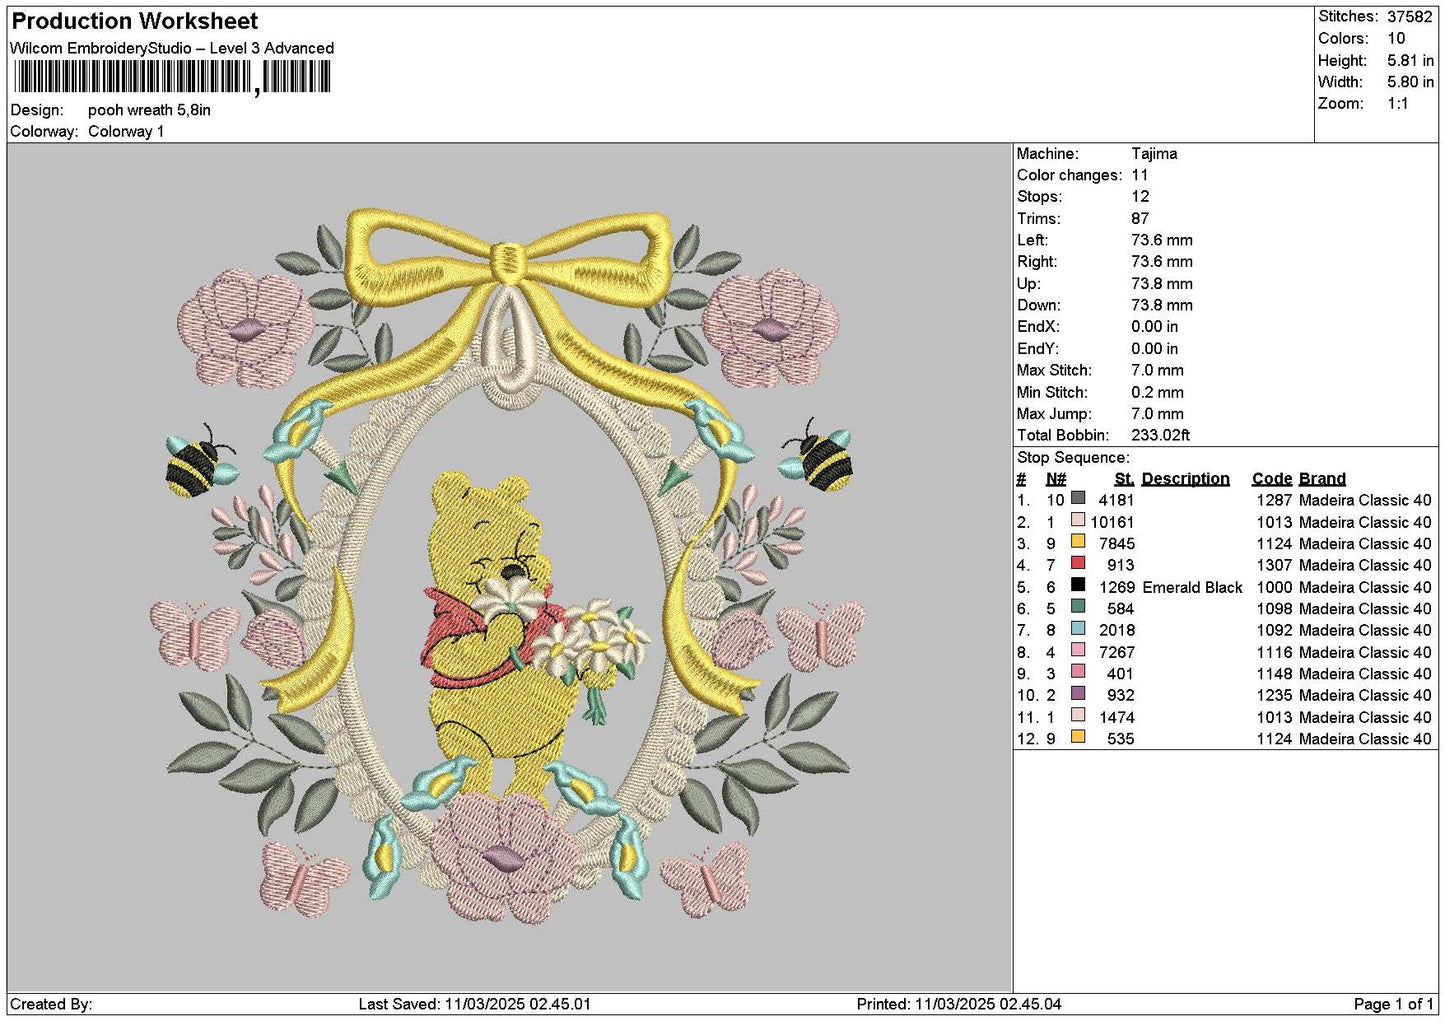Click the thread code 1235
This screenshot has width=1445, height=1021.
click(1275, 695)
